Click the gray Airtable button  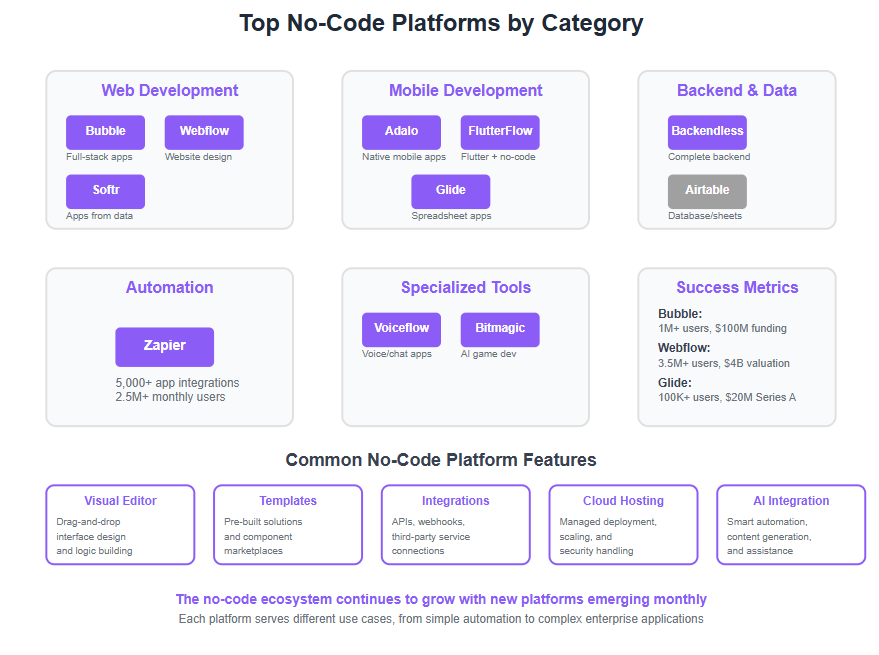[707, 191]
